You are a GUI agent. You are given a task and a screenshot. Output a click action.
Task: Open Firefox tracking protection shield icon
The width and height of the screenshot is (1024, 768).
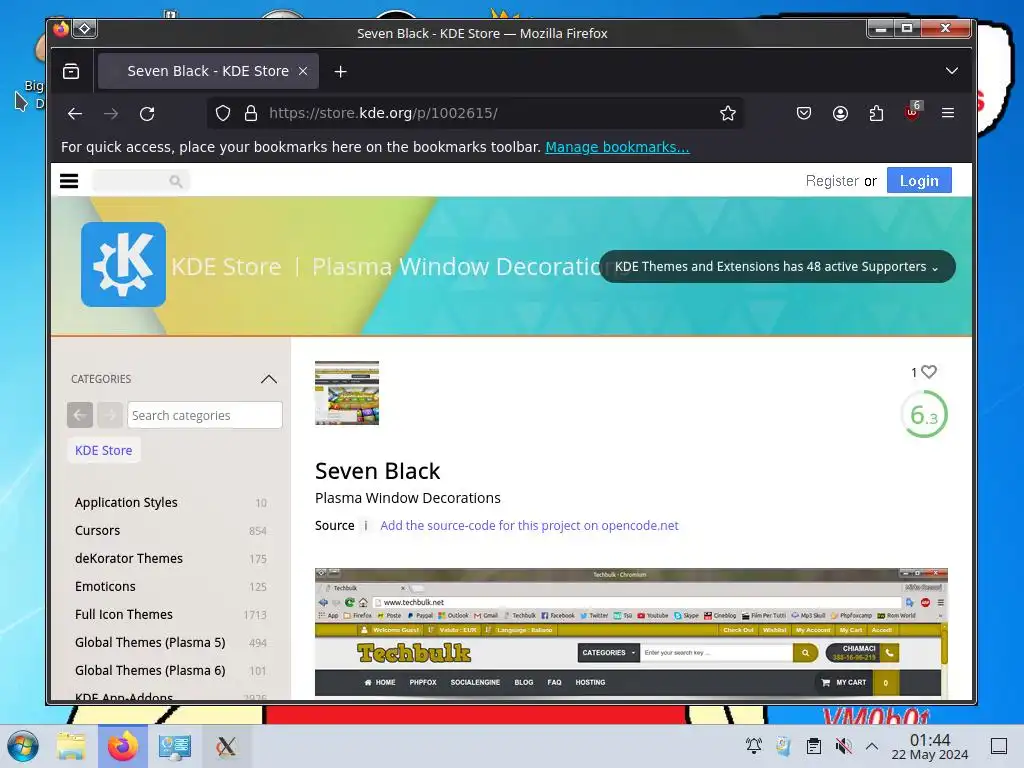(x=223, y=114)
